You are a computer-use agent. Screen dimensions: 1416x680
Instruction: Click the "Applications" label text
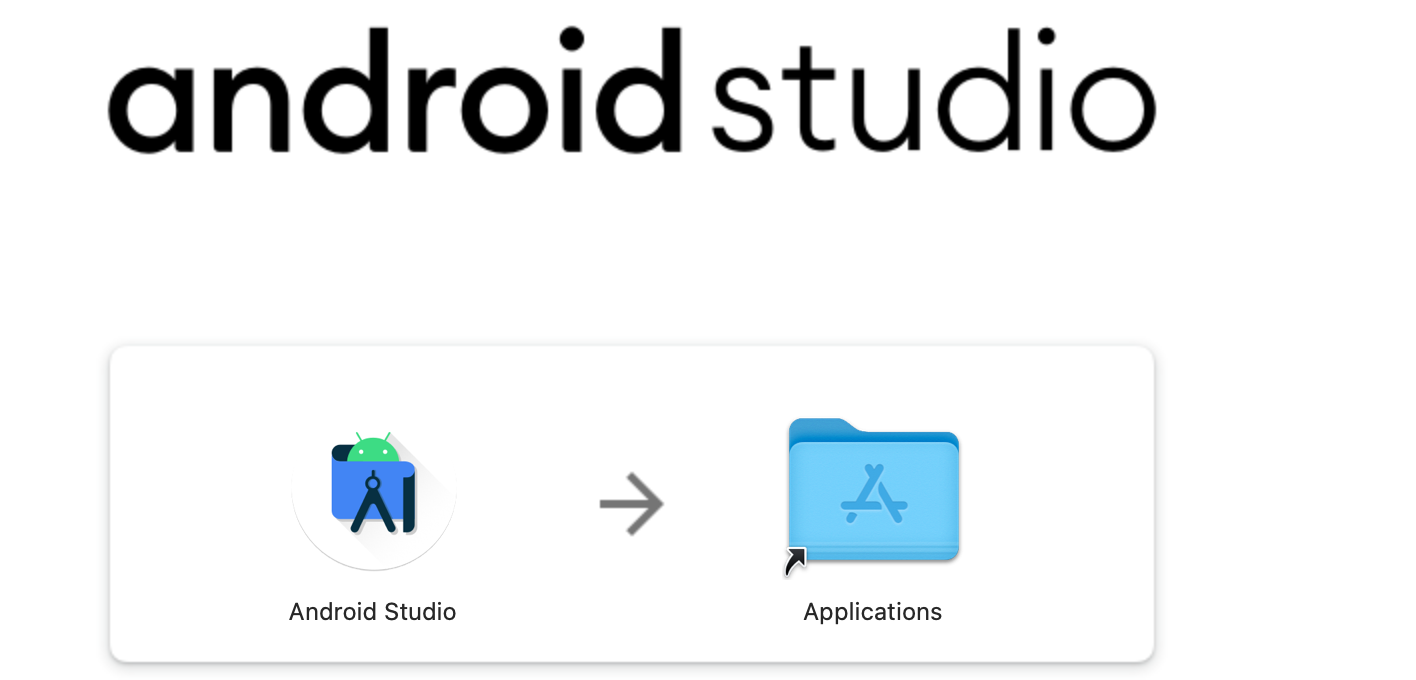[x=873, y=612]
